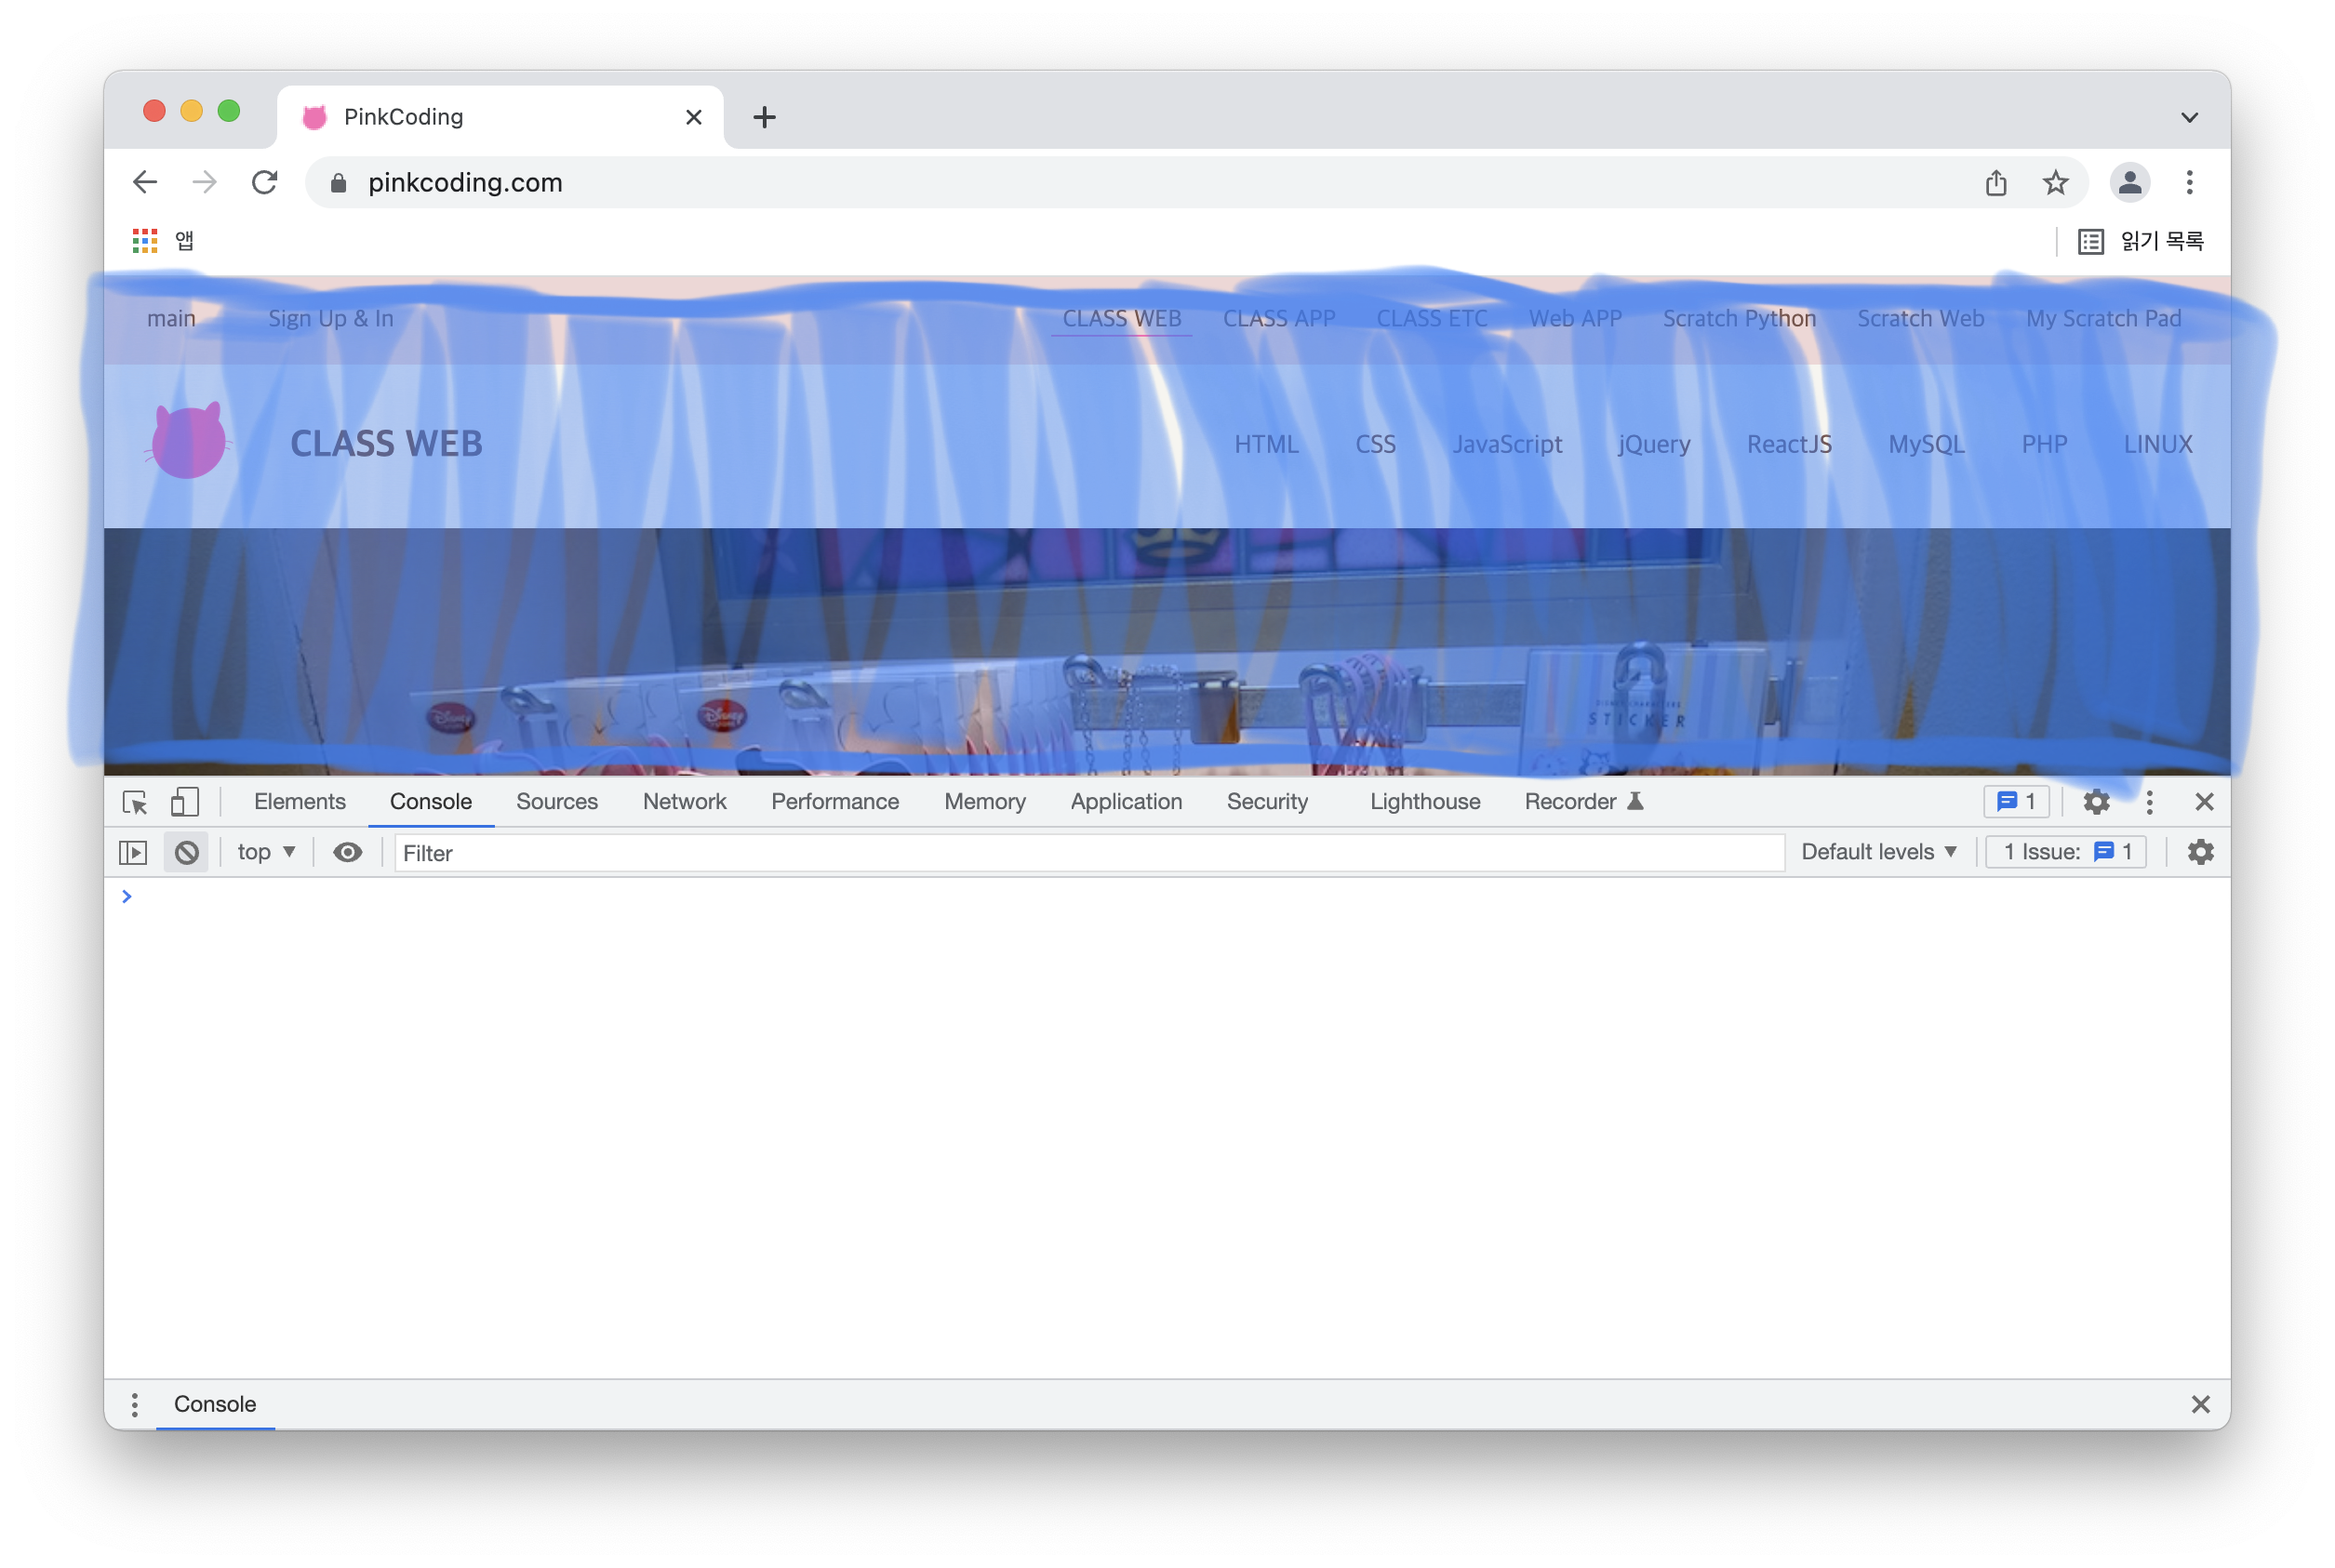Toggle the eye visibility icon in Console
Screen dimensions: 2335x1568
347,852
